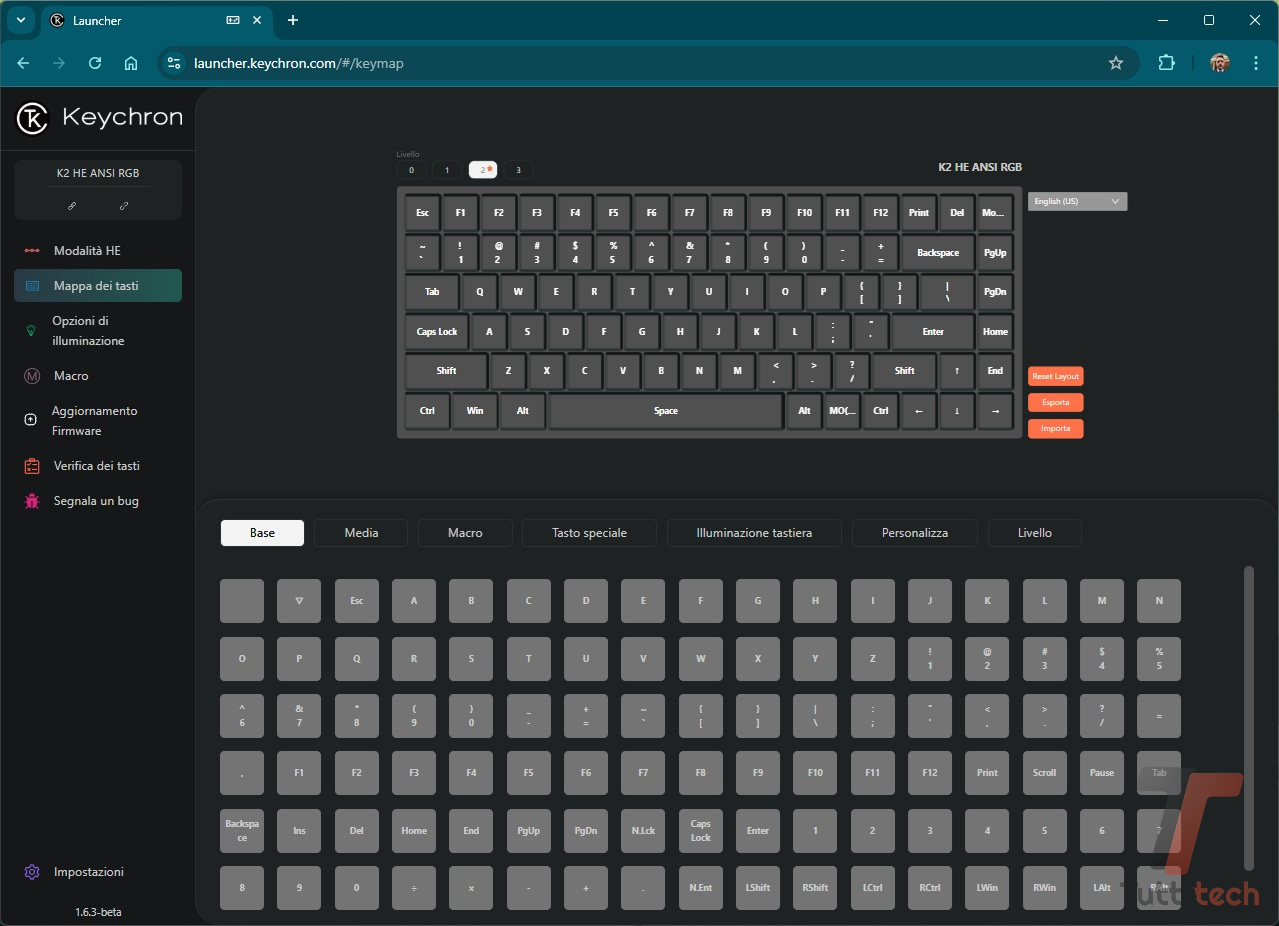Image resolution: width=1279 pixels, height=926 pixels.
Task: Click the pink bug report icon
Action: (x=32, y=501)
